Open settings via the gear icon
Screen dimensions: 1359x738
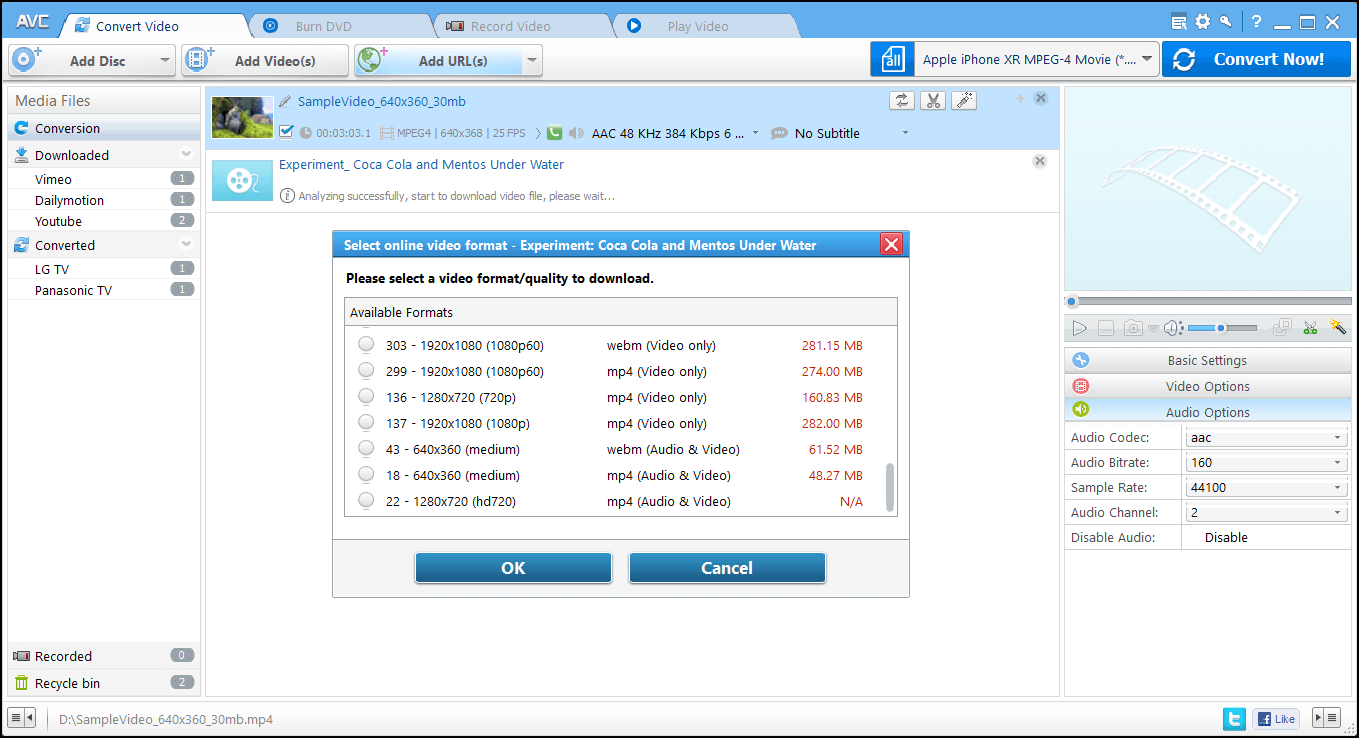[1202, 22]
